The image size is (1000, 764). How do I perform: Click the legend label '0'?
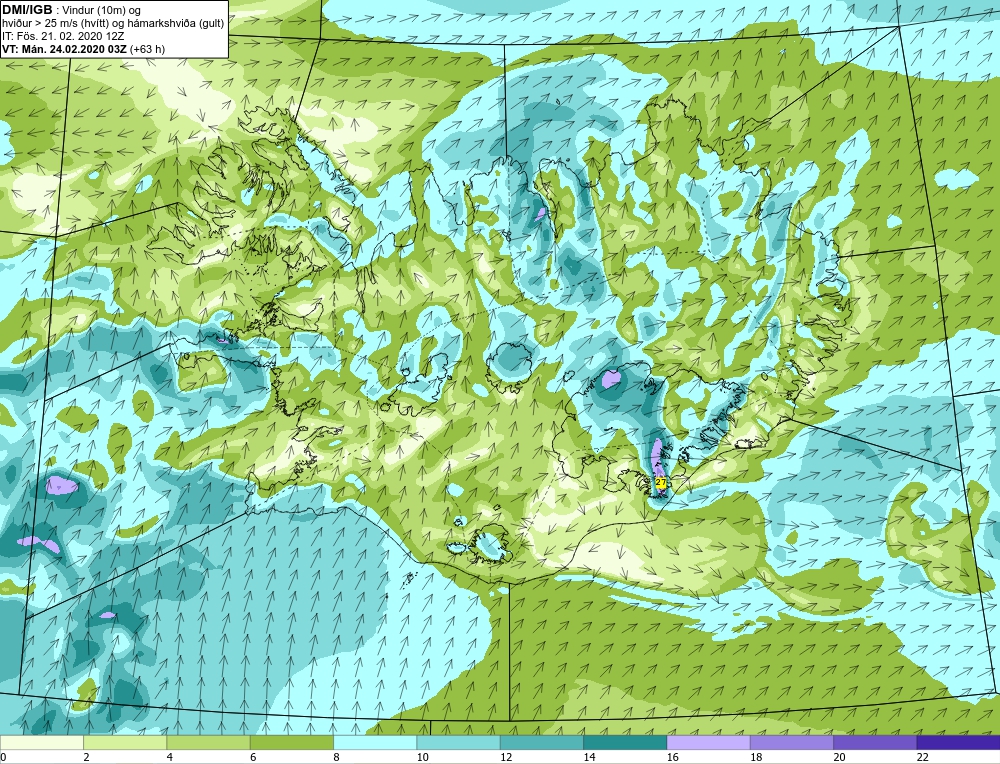coord(3,757)
